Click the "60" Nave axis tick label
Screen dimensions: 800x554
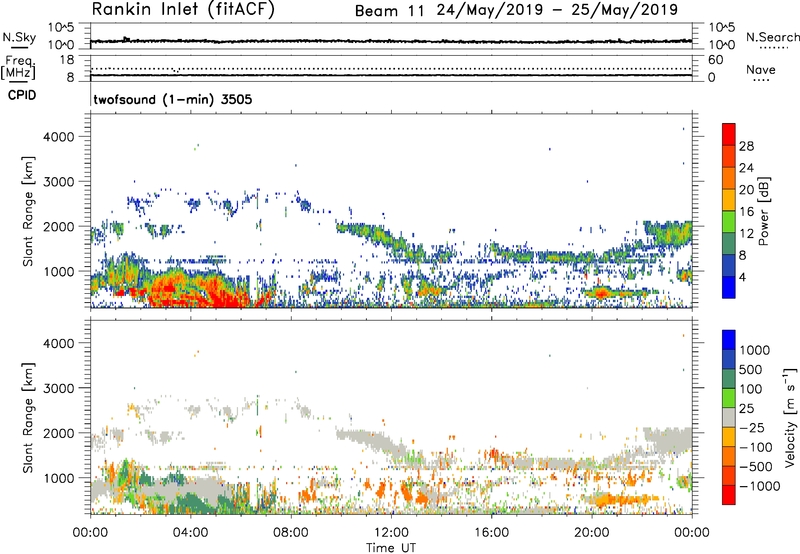tap(715, 60)
